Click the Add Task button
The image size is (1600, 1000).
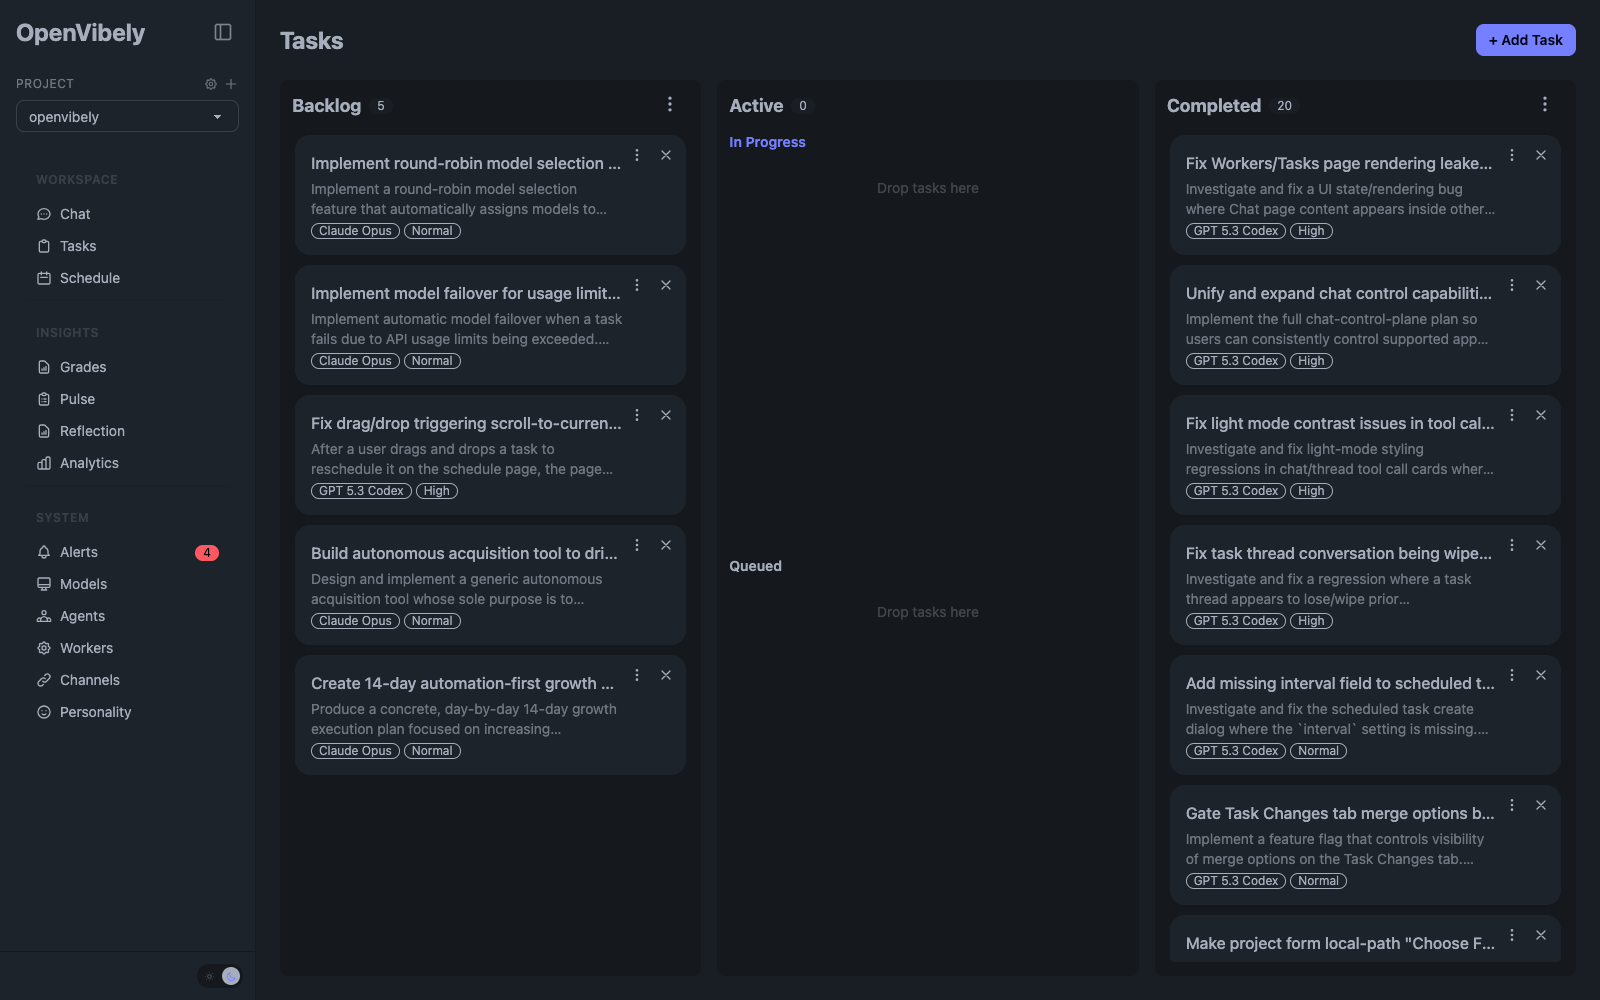click(x=1525, y=40)
